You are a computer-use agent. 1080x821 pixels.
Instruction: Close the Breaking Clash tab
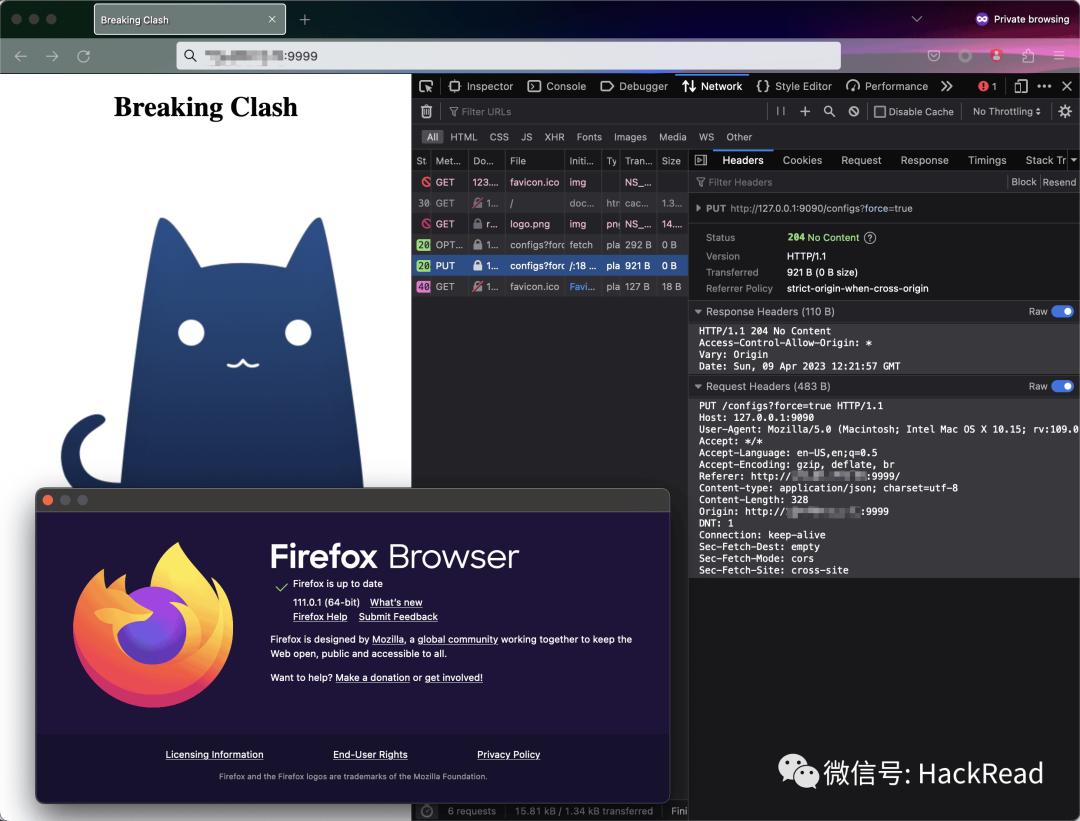point(272,19)
